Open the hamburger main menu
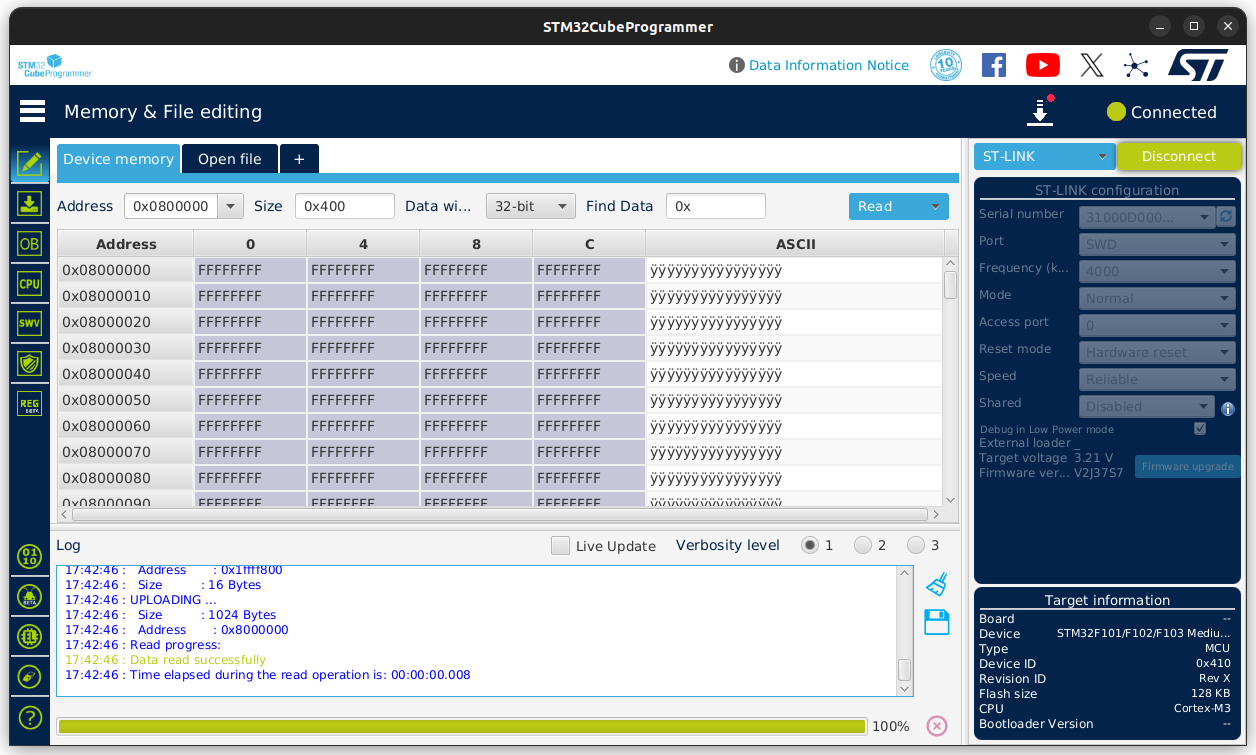The width and height of the screenshot is (1256, 755). 32,111
